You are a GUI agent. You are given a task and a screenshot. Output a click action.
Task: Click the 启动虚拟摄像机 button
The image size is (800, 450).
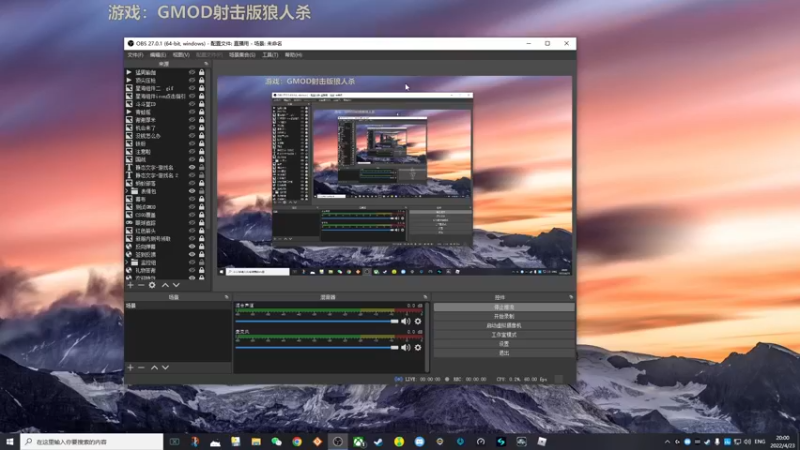point(504,326)
